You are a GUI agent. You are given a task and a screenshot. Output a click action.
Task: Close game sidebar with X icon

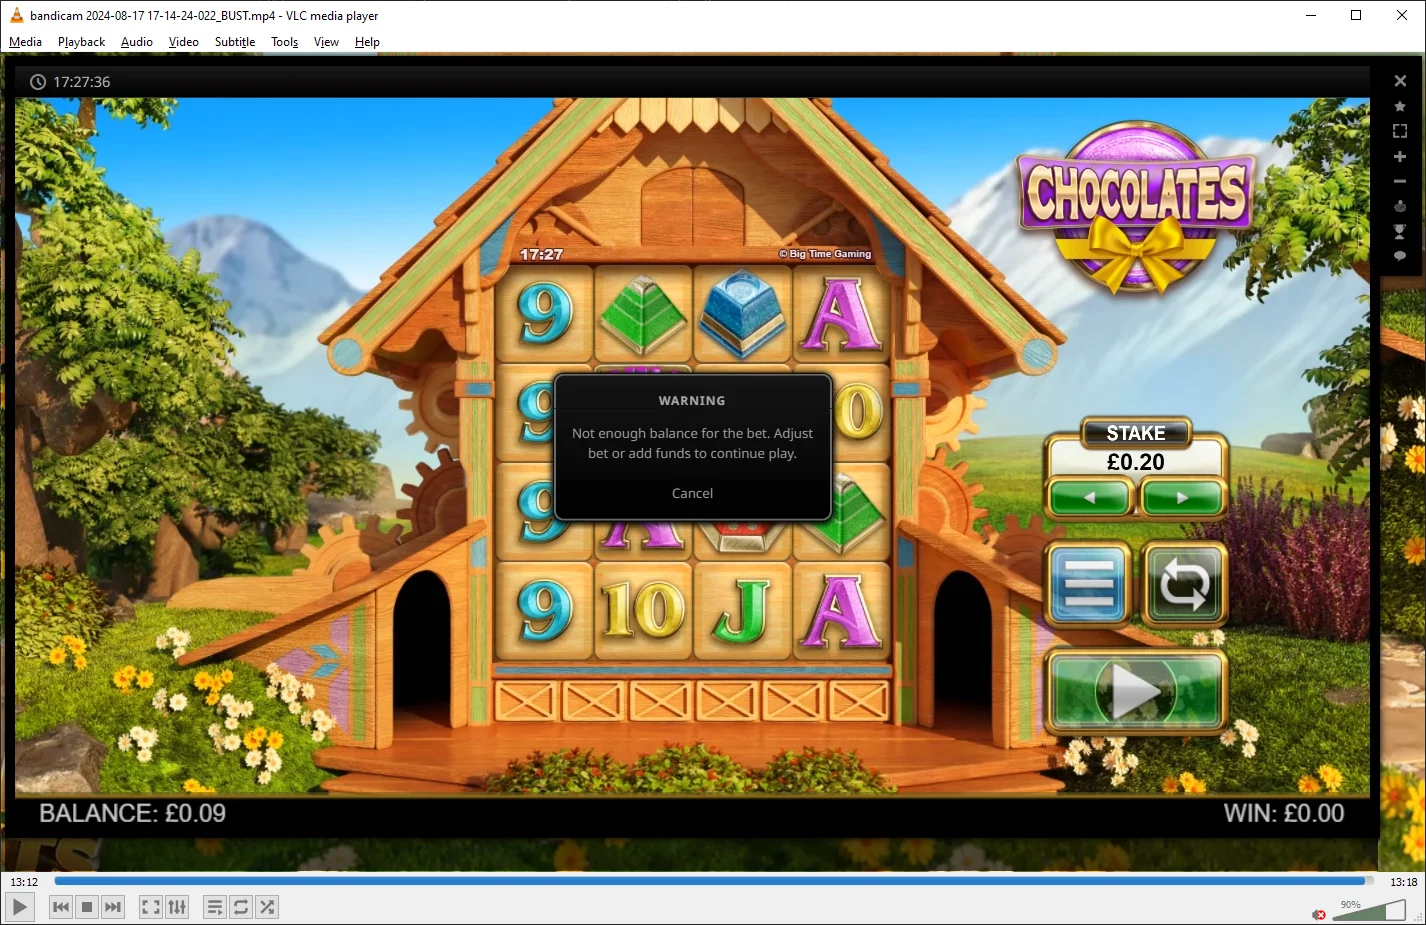(1400, 81)
